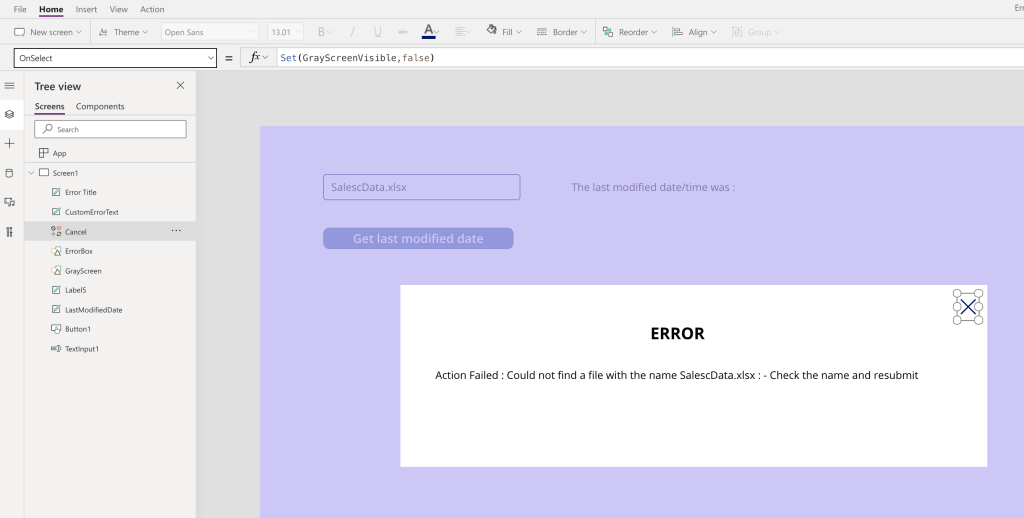The width and height of the screenshot is (1024, 518).
Task: Click the Insert plus icon in left rail
Action: (10, 143)
